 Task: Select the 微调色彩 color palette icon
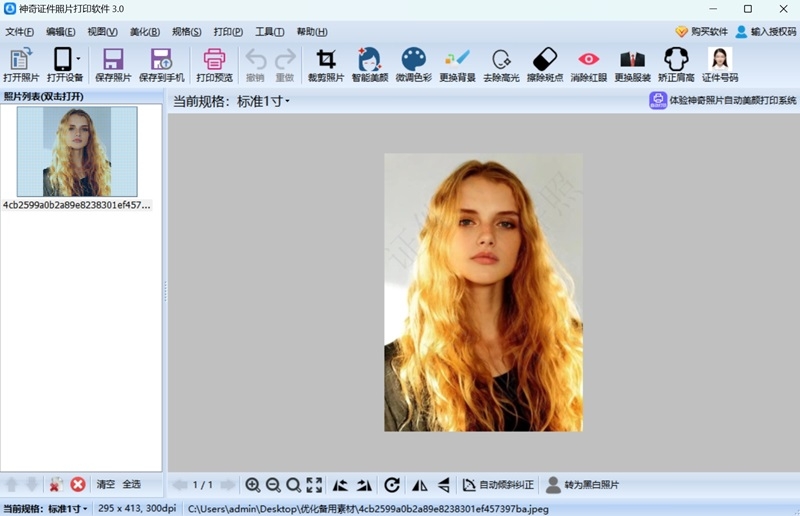413,60
